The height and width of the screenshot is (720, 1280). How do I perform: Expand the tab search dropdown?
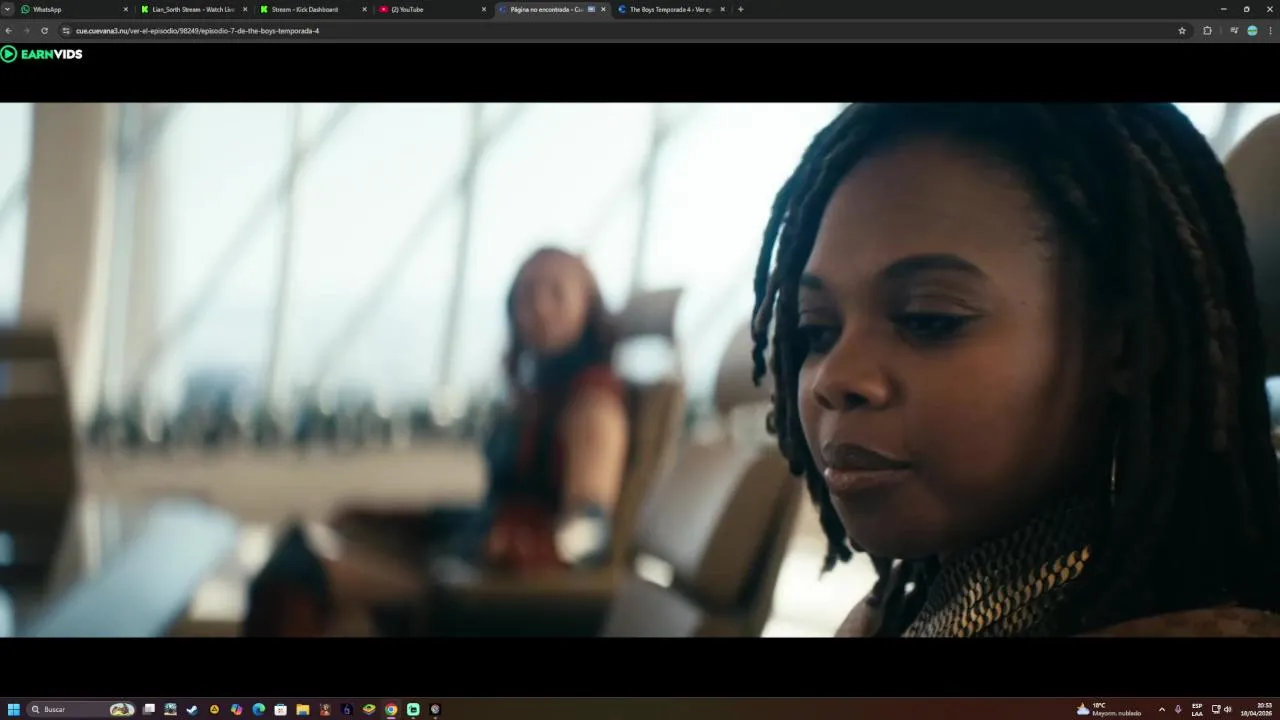coord(8,9)
